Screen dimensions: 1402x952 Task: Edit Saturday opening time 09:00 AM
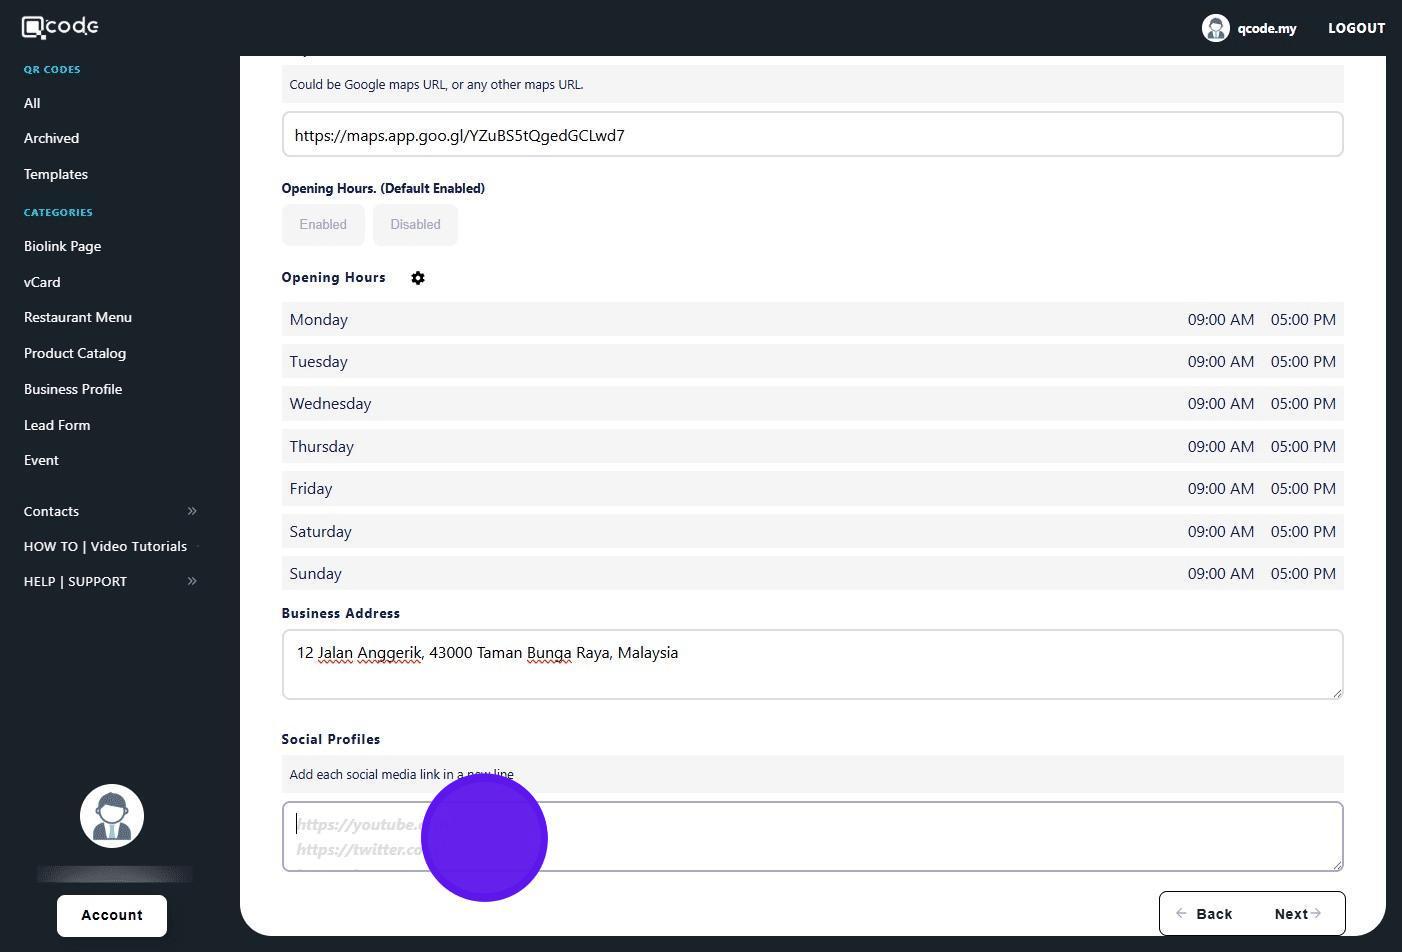[1221, 532]
